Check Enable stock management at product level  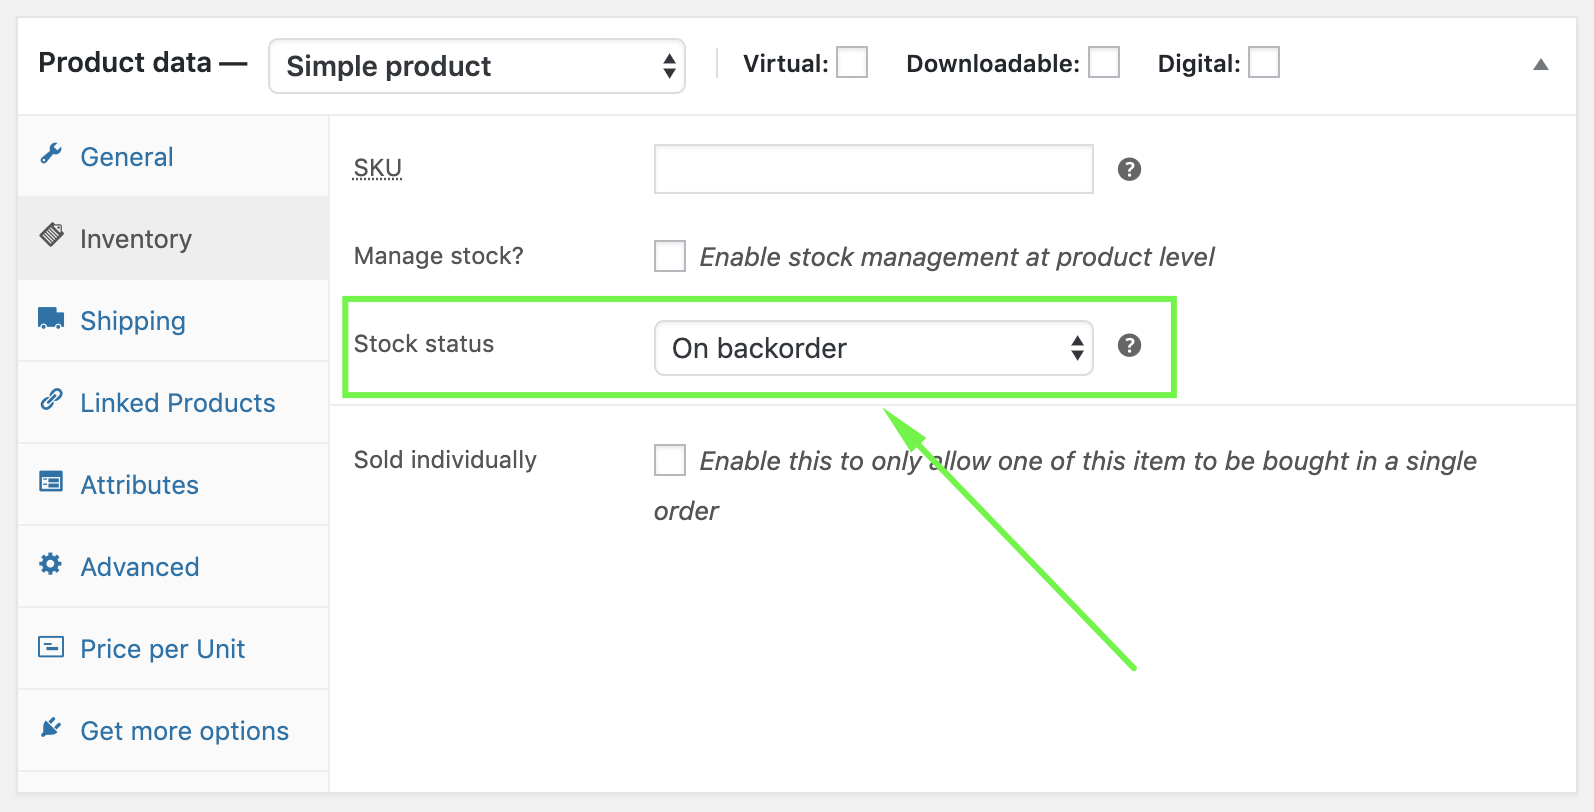(x=670, y=256)
